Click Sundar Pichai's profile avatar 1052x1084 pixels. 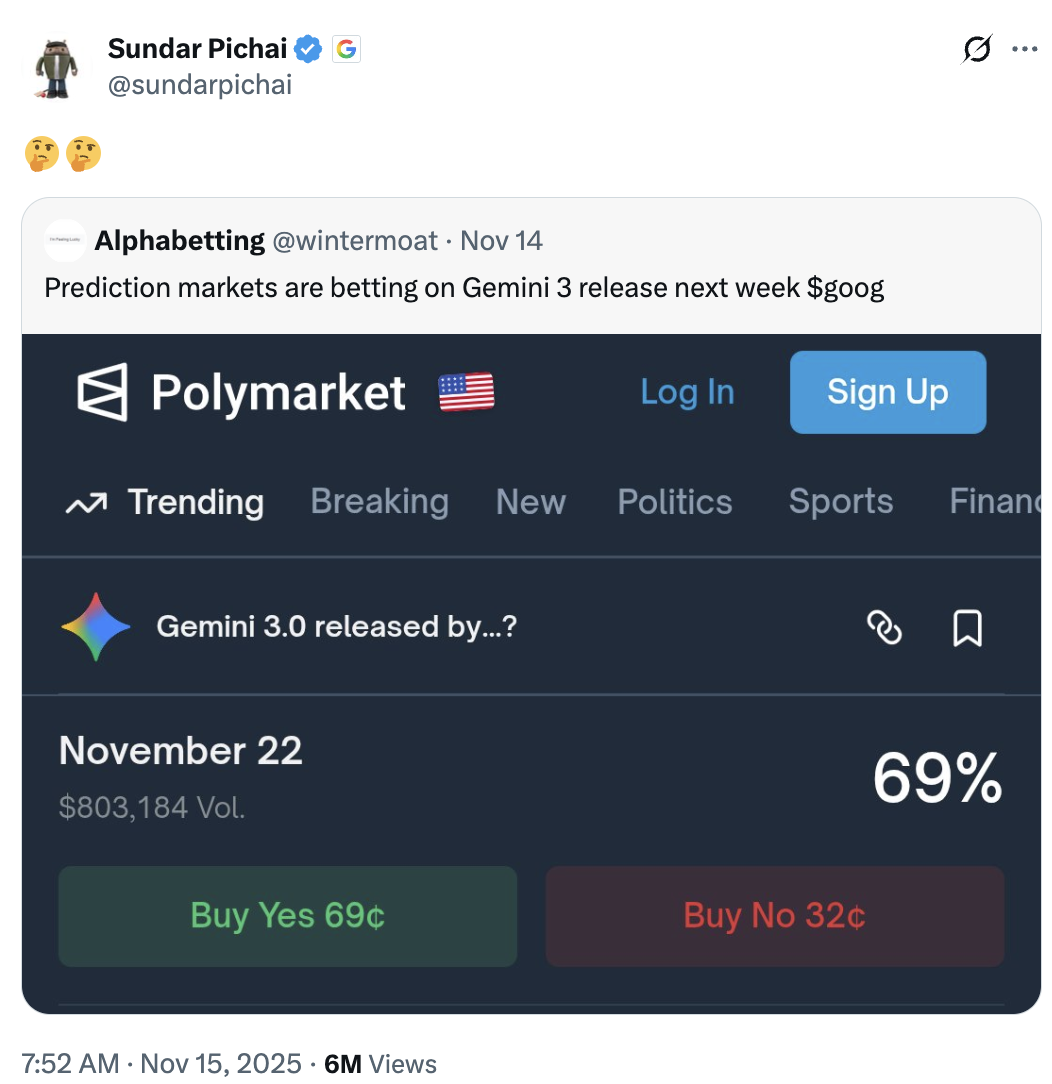tap(56, 68)
